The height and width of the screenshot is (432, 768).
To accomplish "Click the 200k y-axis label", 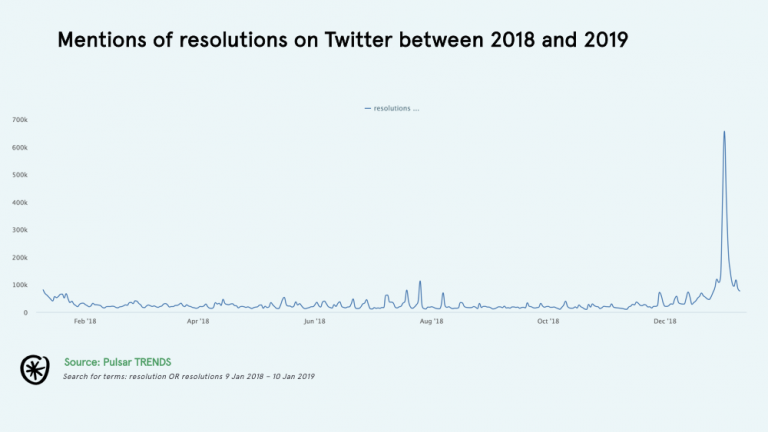I will 19,257.
